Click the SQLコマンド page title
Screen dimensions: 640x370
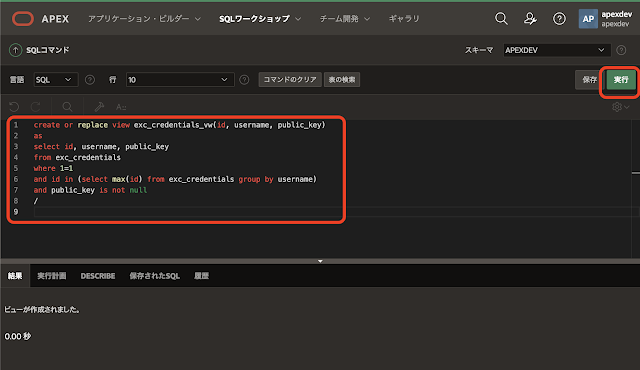click(48, 50)
